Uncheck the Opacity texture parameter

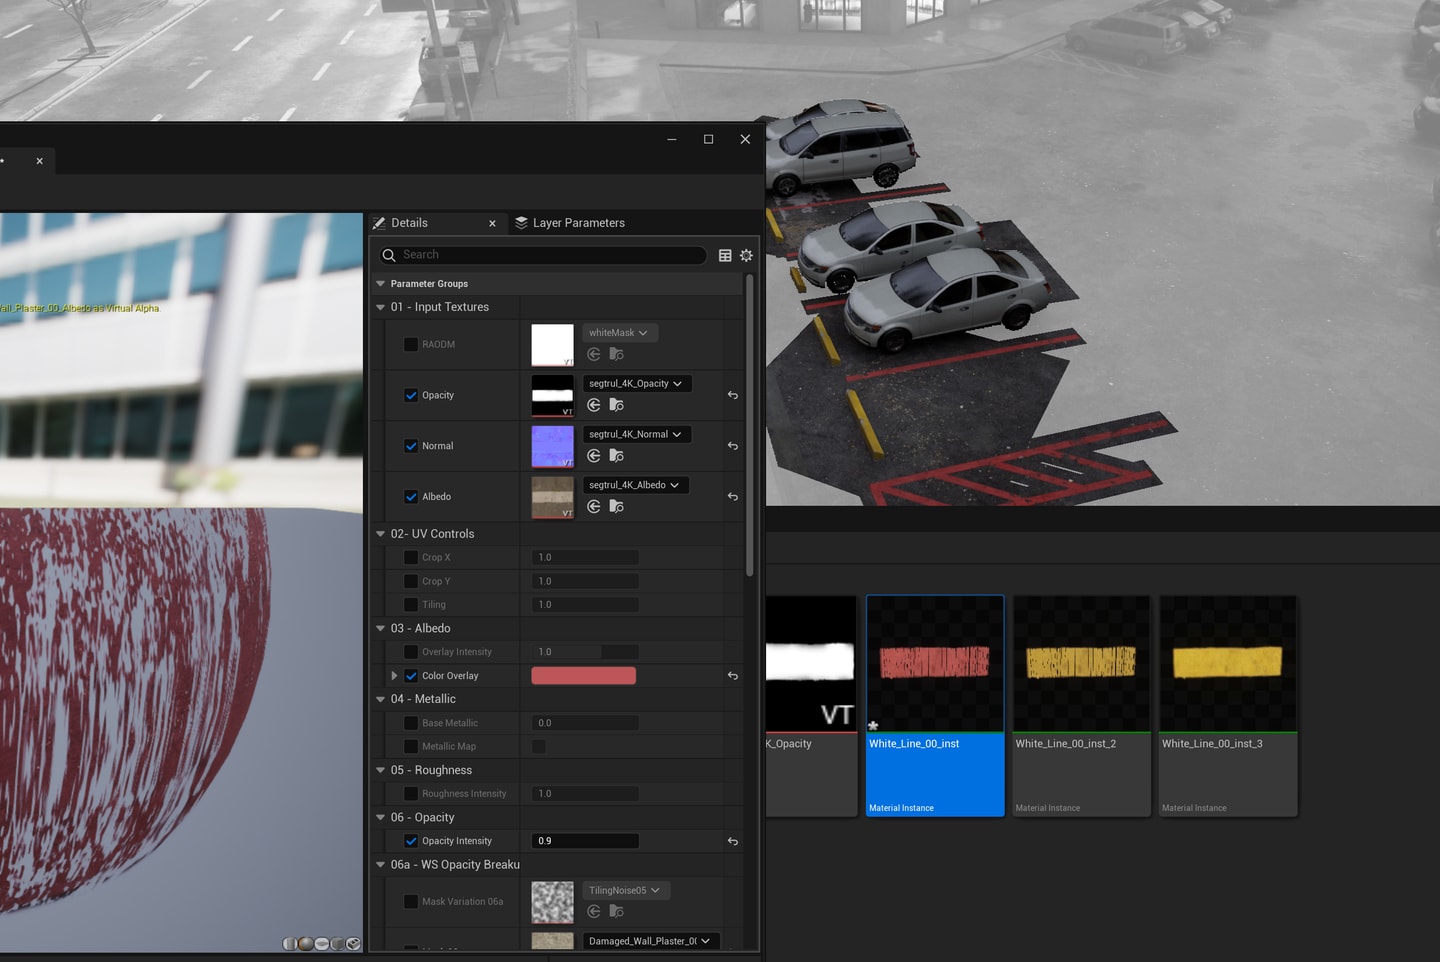(411, 395)
